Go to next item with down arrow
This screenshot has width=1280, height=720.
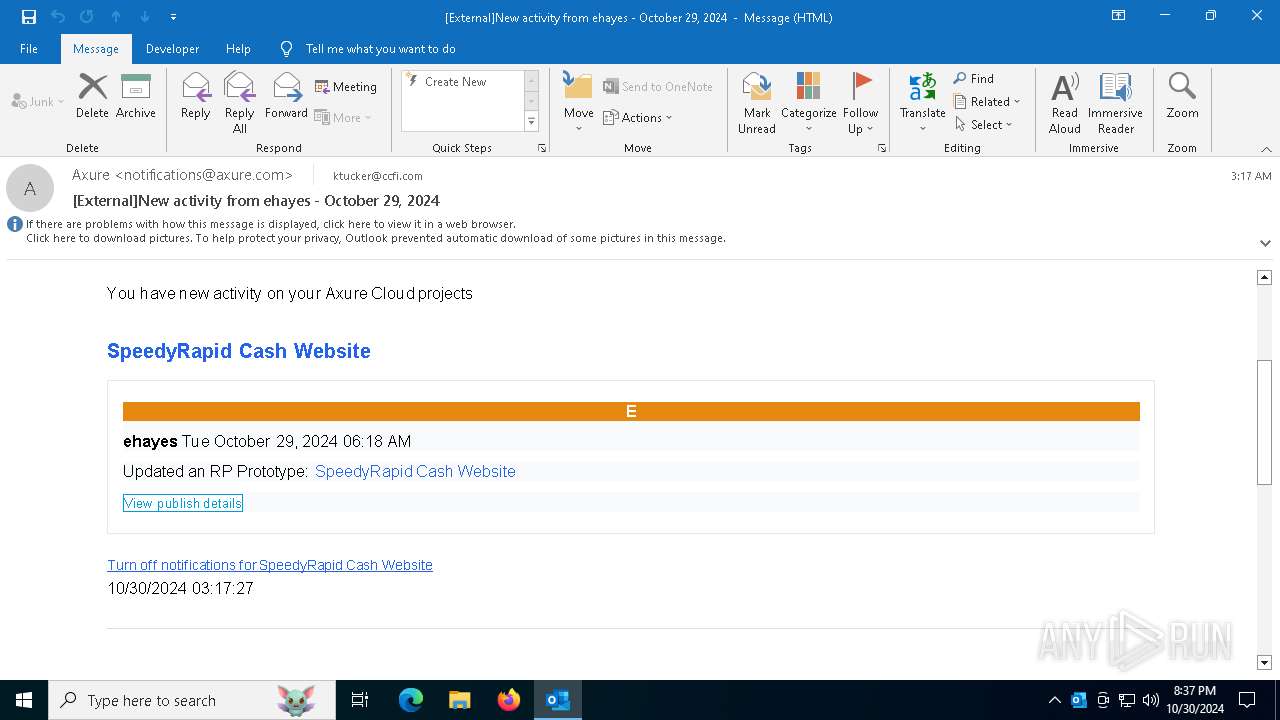point(145,16)
